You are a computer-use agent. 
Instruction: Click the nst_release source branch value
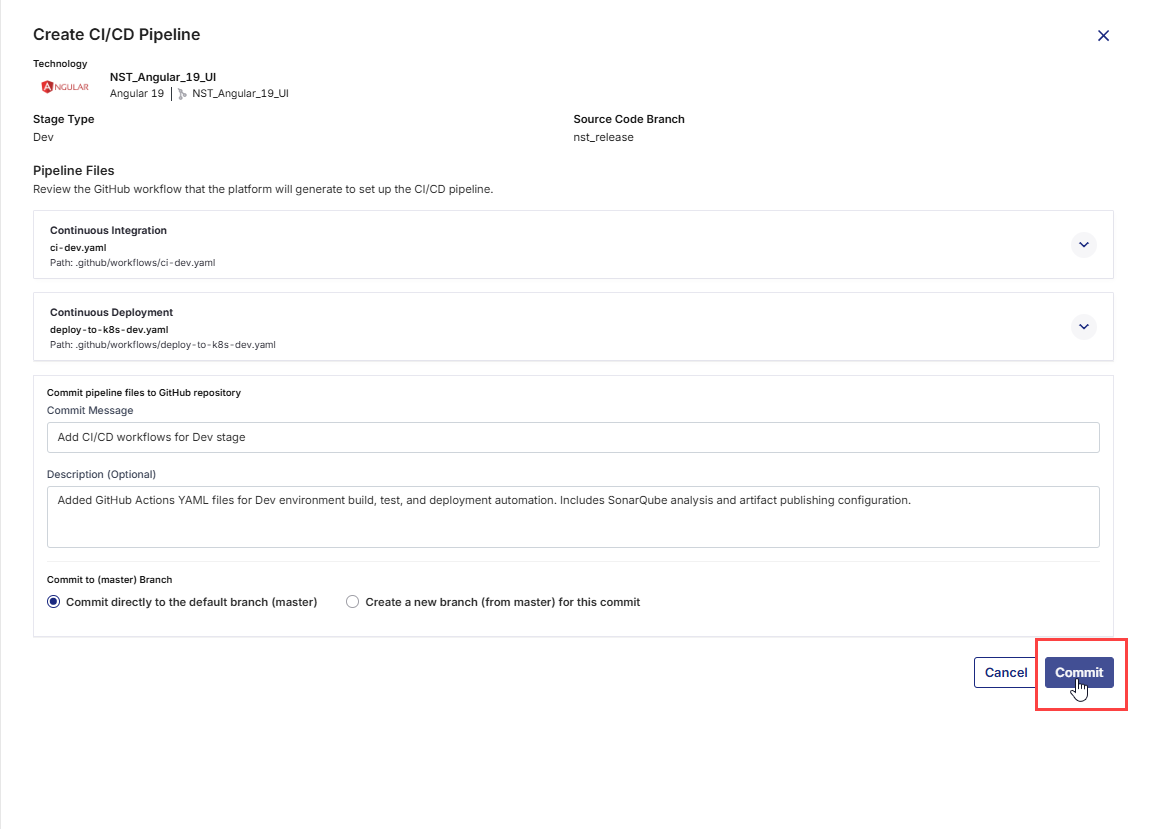coord(603,138)
